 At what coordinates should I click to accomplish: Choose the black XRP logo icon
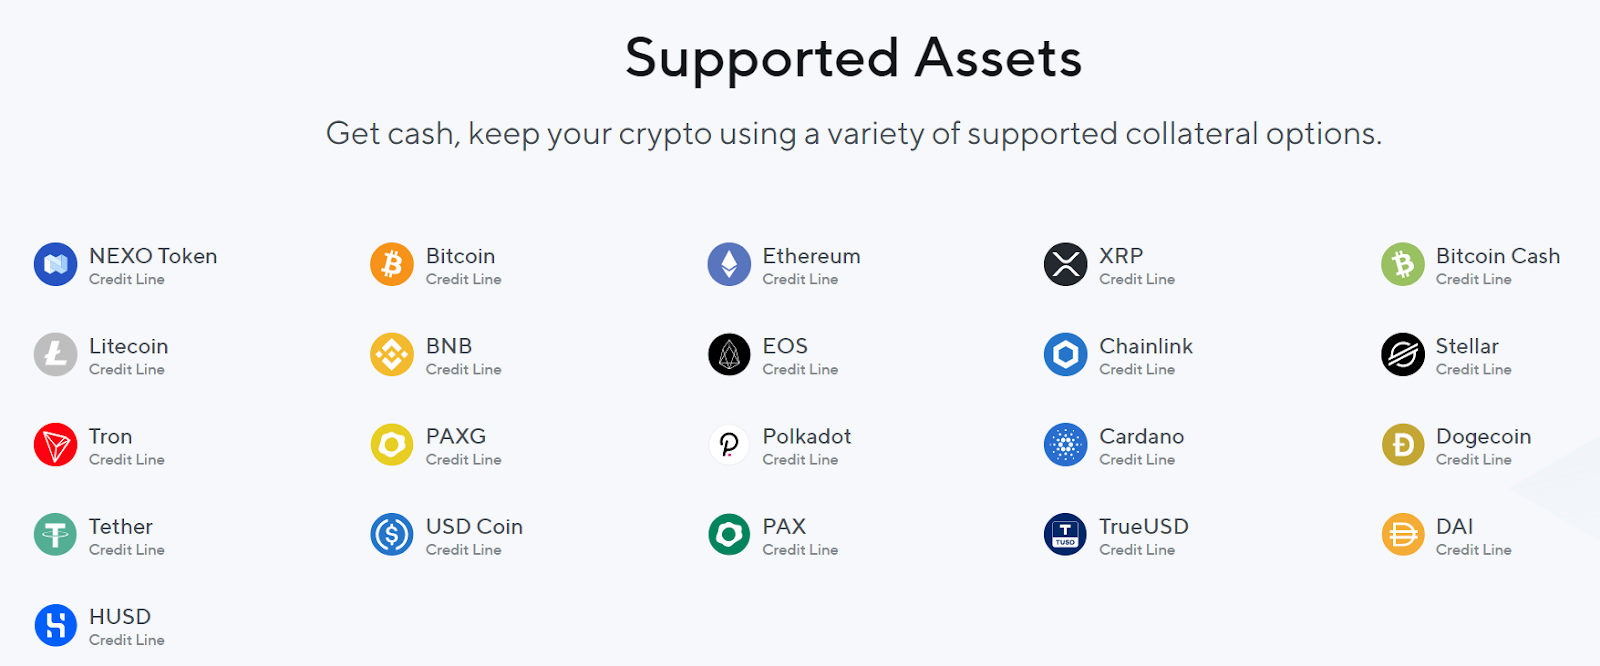click(x=1066, y=265)
